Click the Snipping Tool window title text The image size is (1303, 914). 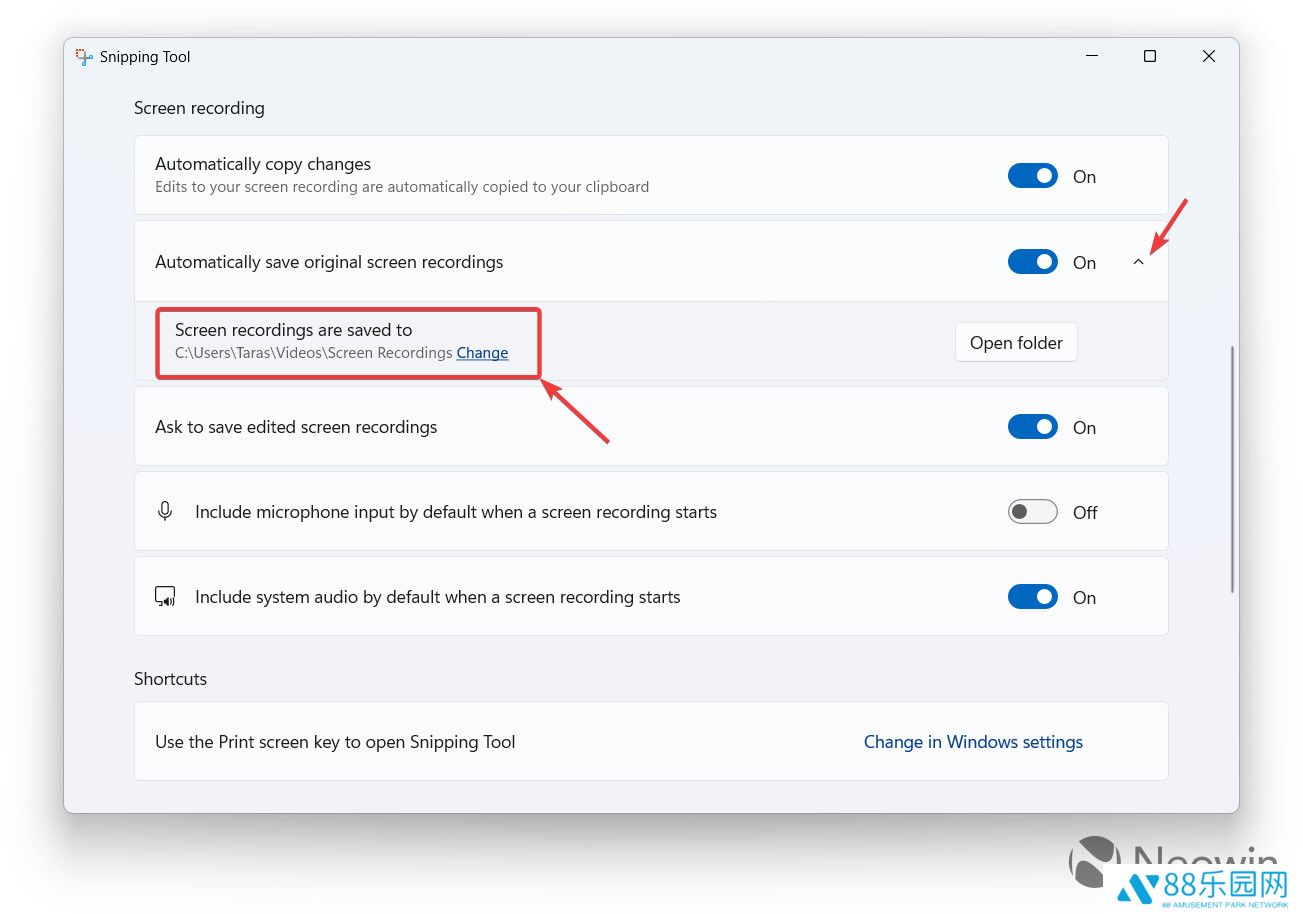coord(145,57)
